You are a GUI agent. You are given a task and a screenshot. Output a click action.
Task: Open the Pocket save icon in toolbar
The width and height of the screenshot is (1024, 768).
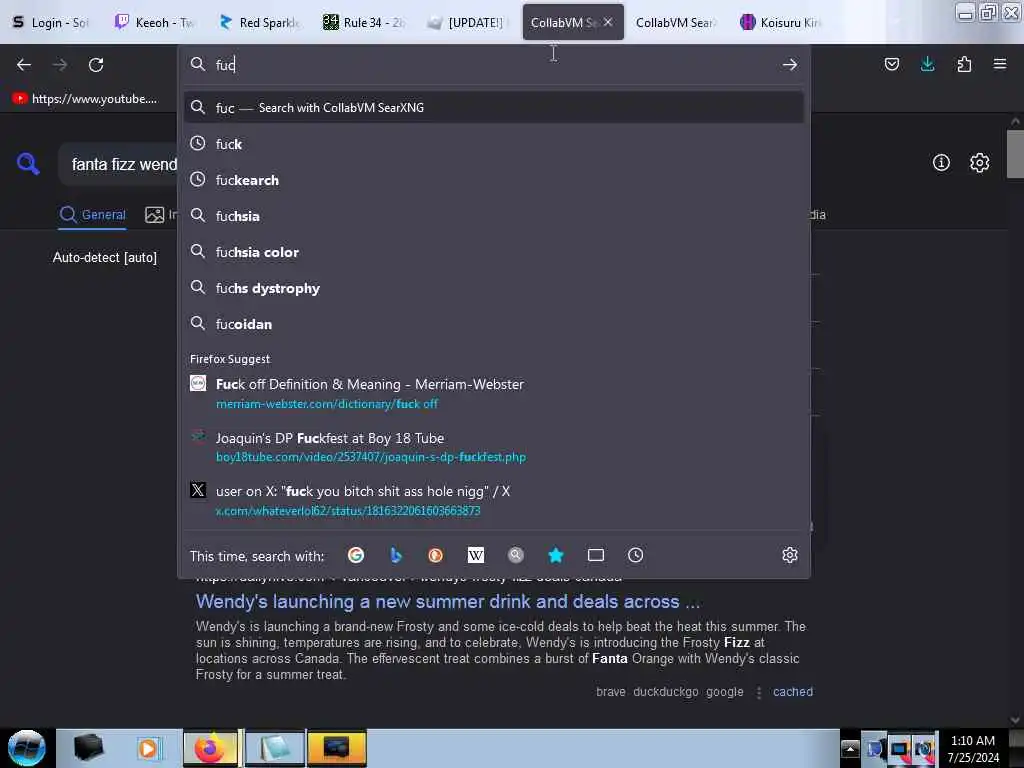coord(891,64)
